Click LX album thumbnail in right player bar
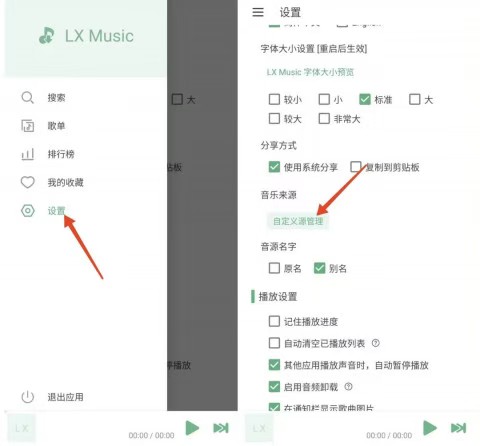The image size is (480, 446). coord(259,428)
